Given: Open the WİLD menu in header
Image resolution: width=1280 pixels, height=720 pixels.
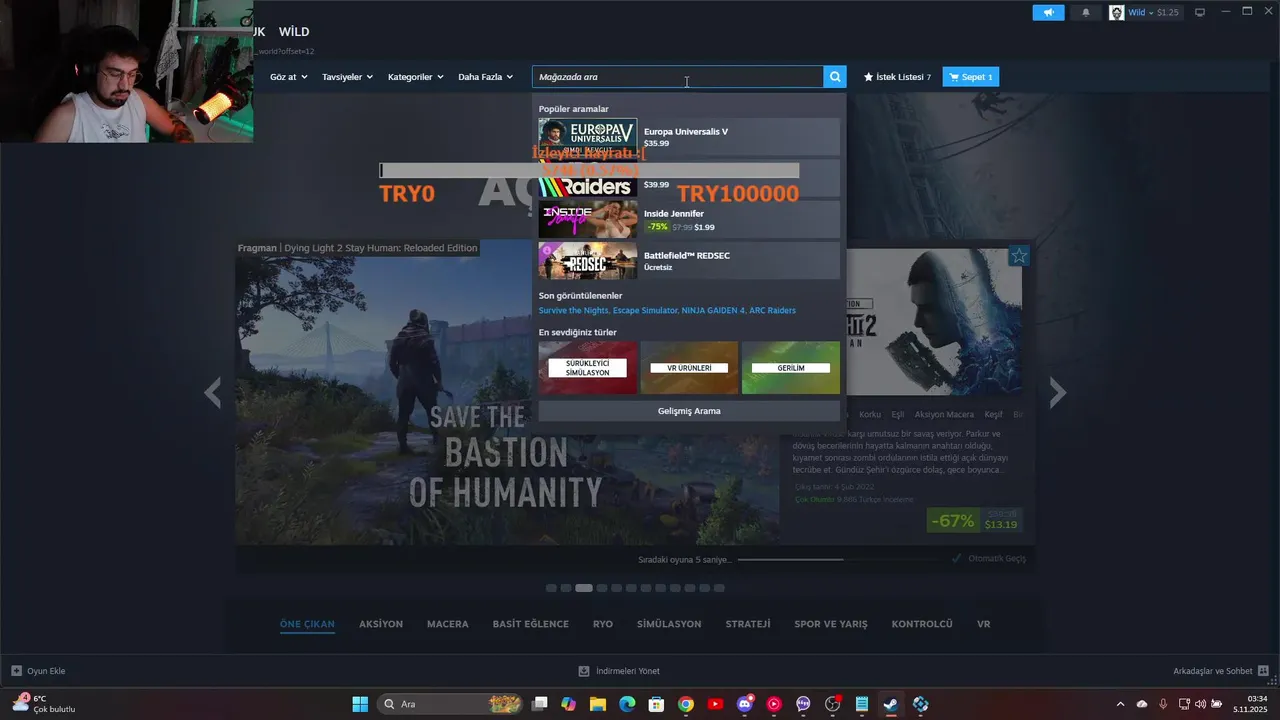Looking at the screenshot, I should pos(294,32).
